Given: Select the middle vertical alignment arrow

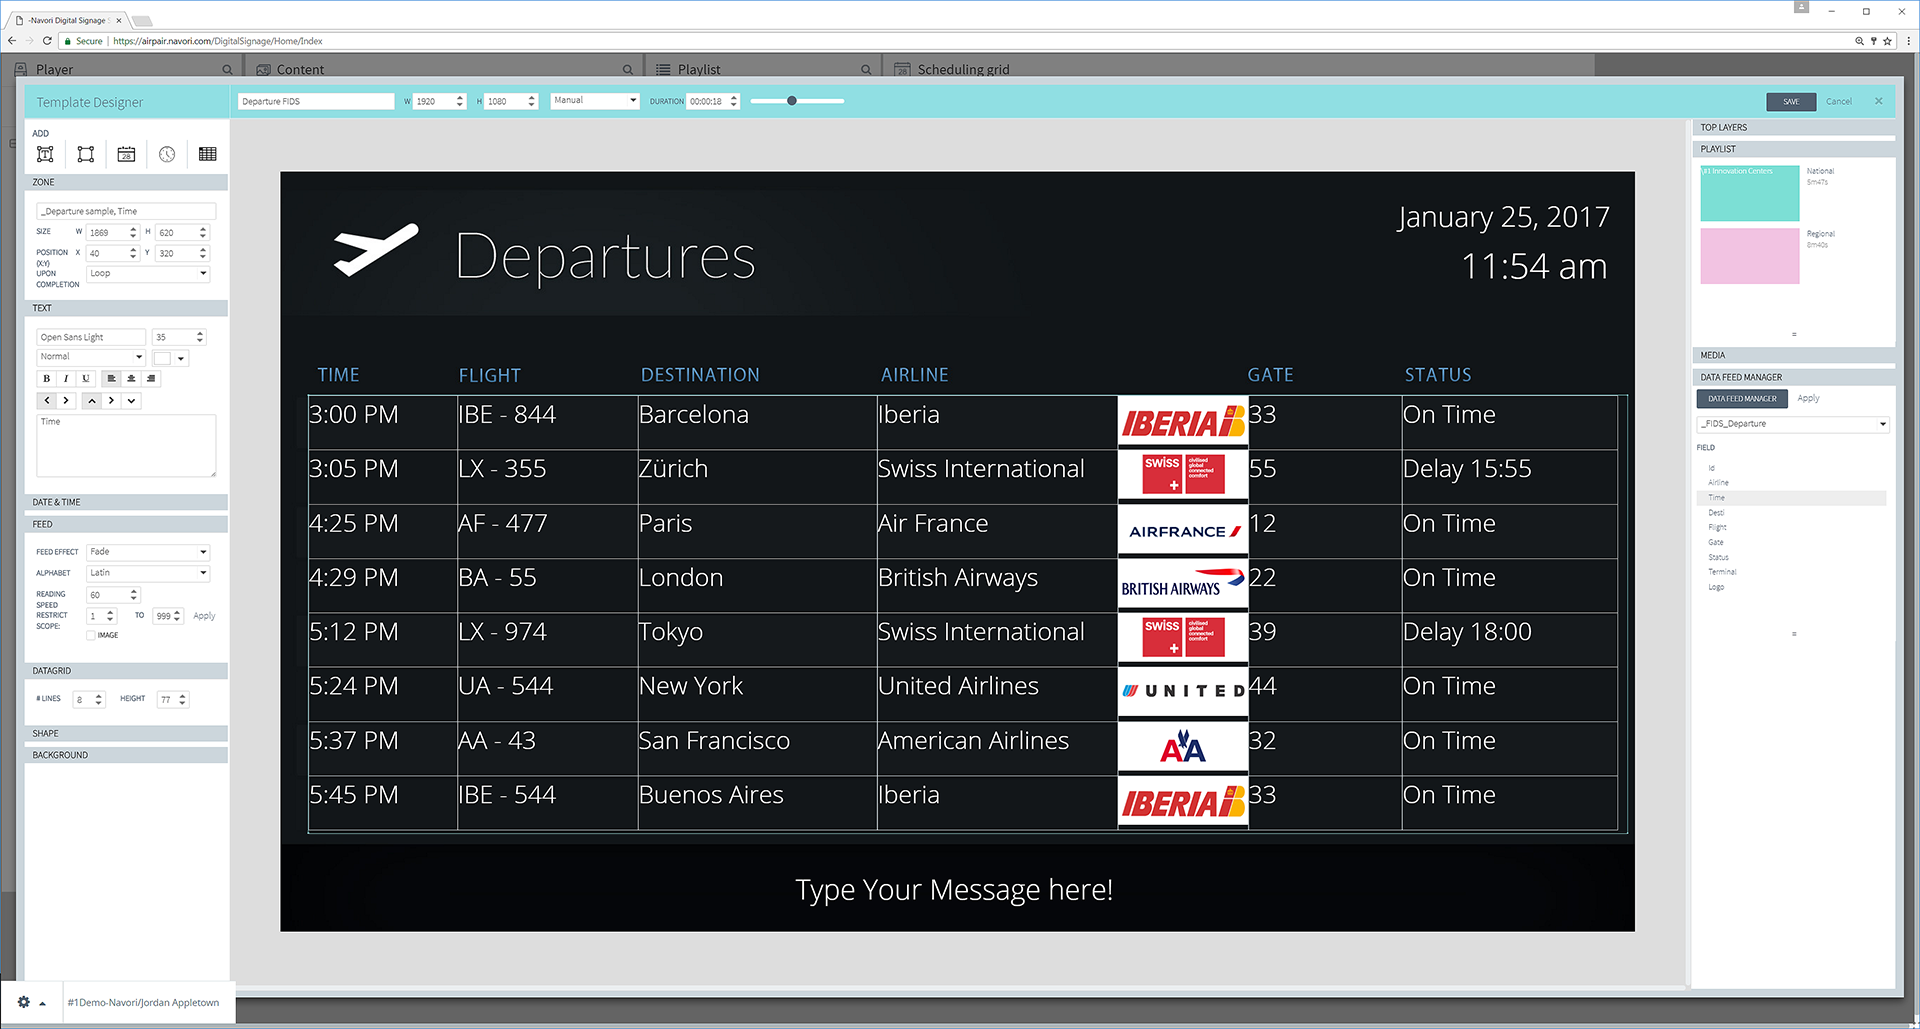Looking at the screenshot, I should coord(111,401).
